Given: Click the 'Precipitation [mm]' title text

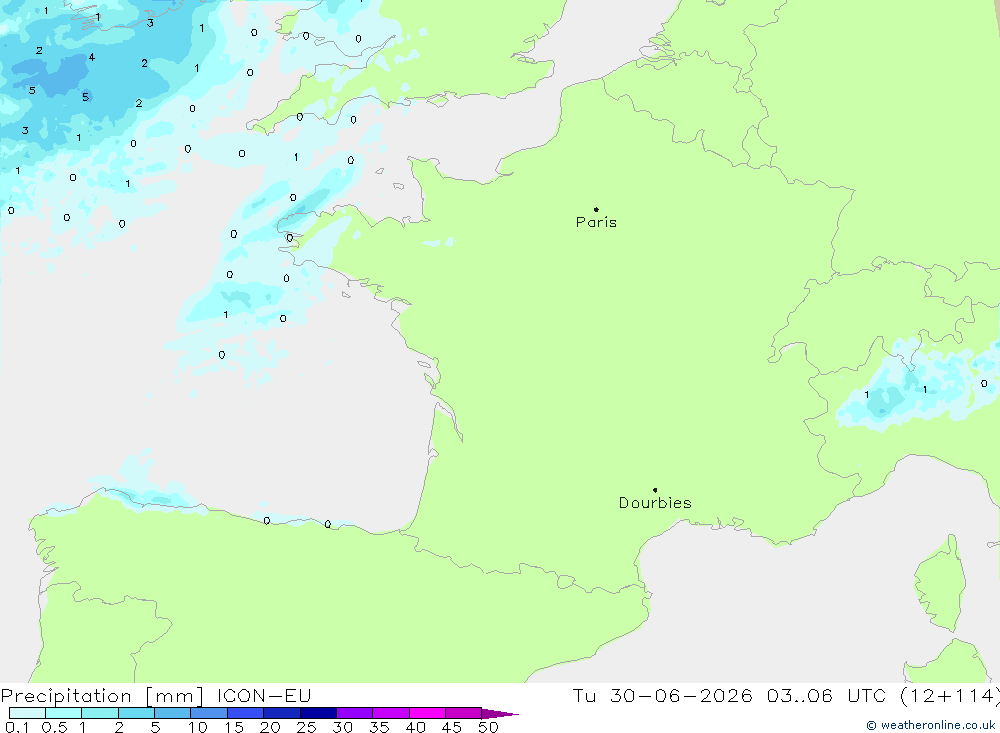Looking at the screenshot, I should coord(102,696).
